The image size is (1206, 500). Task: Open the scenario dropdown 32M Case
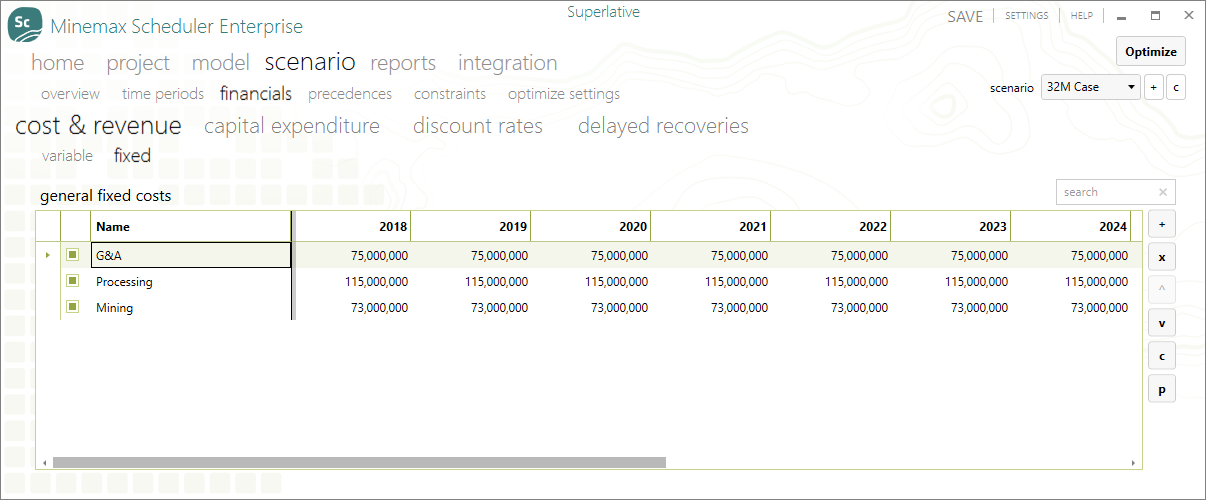tap(1091, 87)
